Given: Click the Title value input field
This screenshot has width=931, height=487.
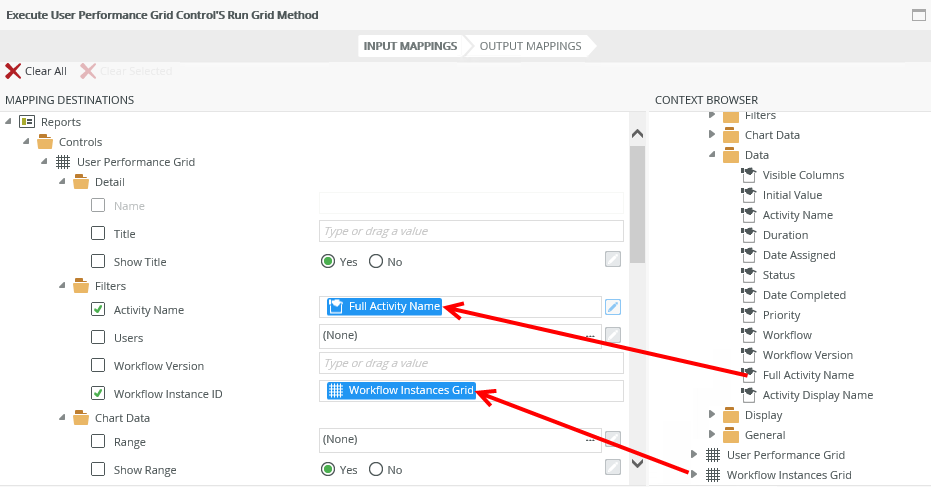Looking at the screenshot, I should click(471, 231).
